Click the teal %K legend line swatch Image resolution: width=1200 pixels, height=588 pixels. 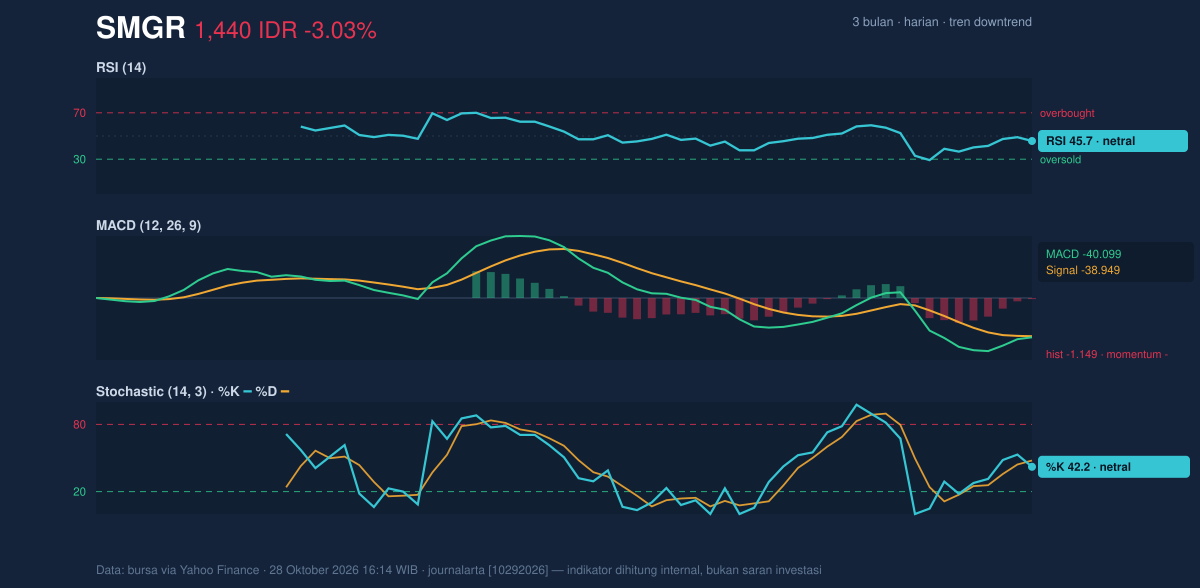248,392
